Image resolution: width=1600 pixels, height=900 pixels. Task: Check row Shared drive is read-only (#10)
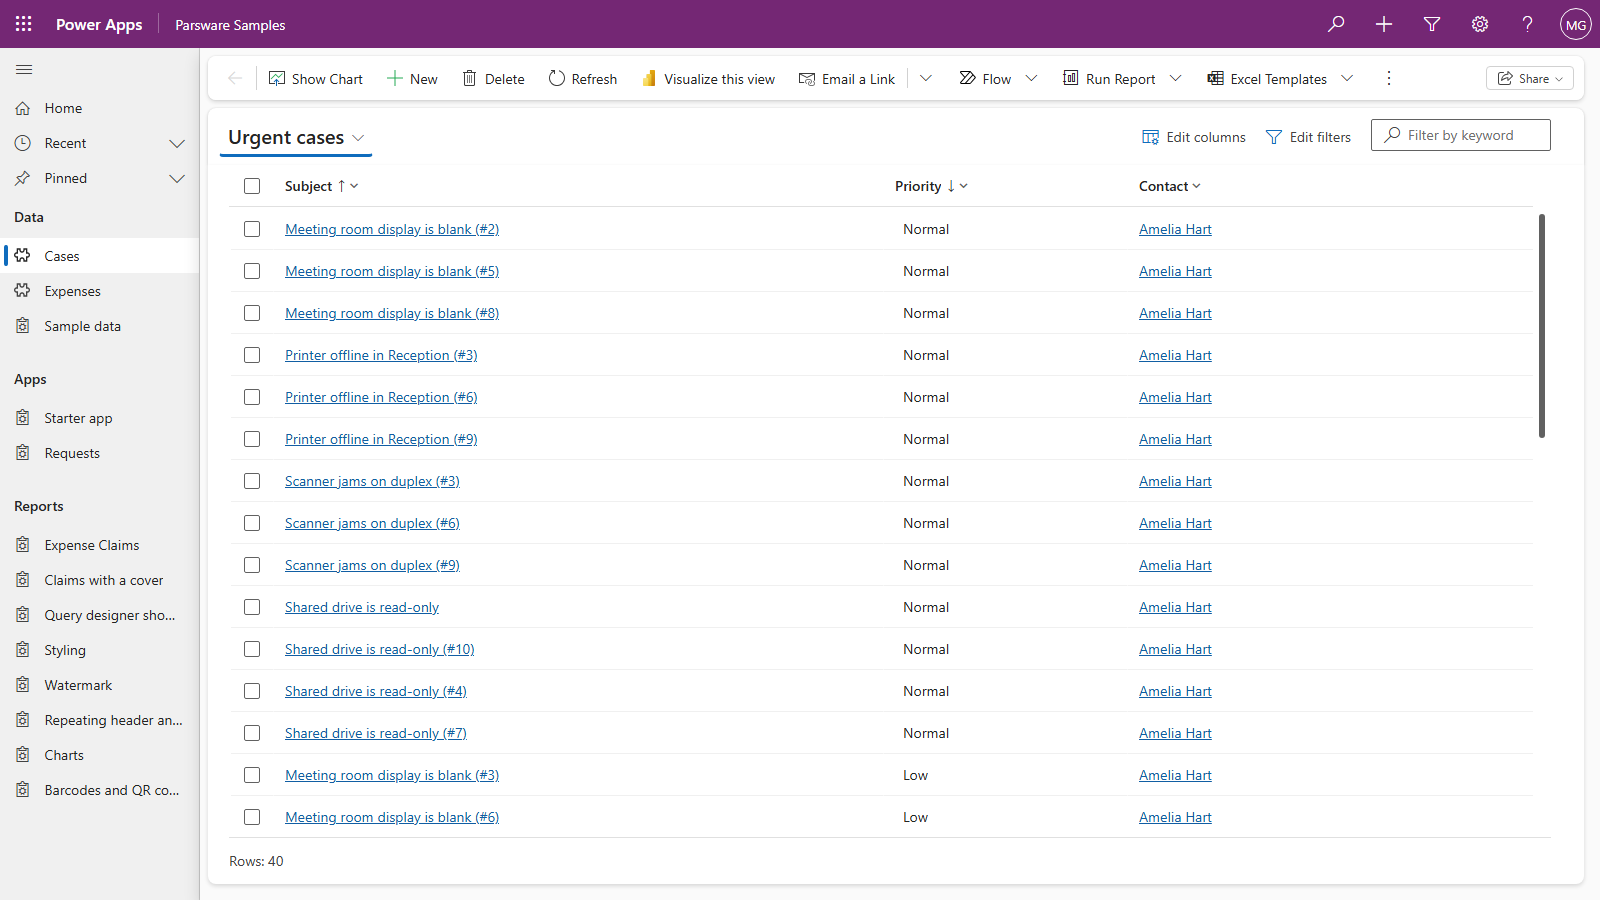(x=252, y=649)
